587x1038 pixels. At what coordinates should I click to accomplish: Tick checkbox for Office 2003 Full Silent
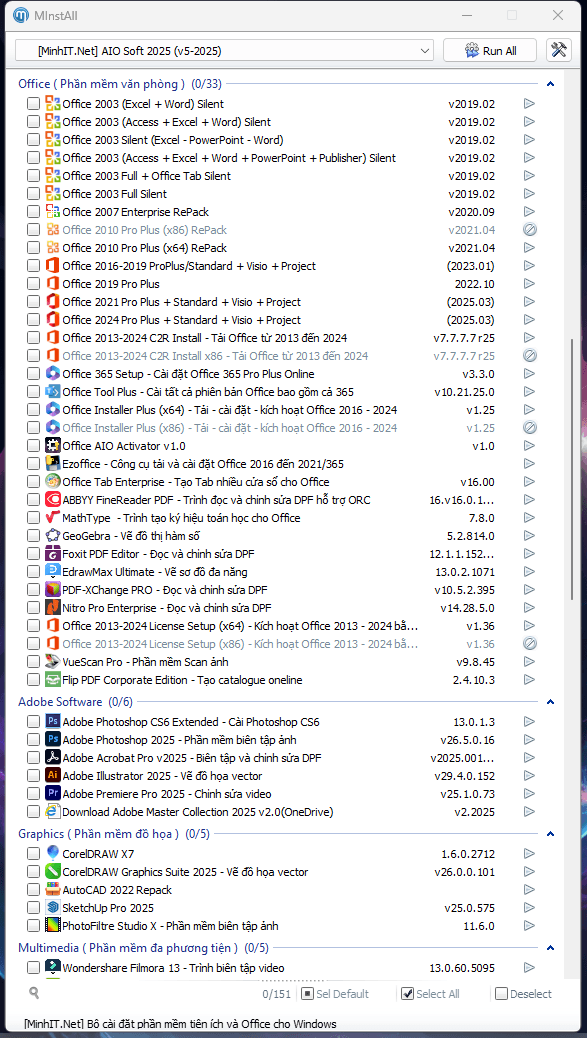click(33, 194)
